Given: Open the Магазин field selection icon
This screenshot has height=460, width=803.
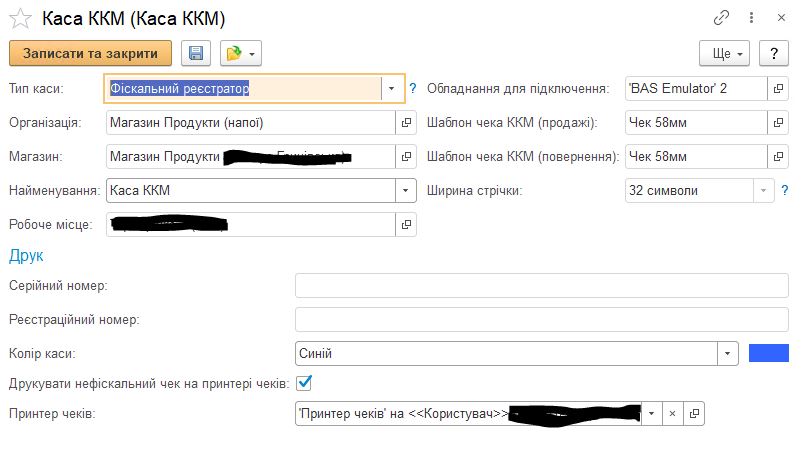Looking at the screenshot, I should click(407, 157).
